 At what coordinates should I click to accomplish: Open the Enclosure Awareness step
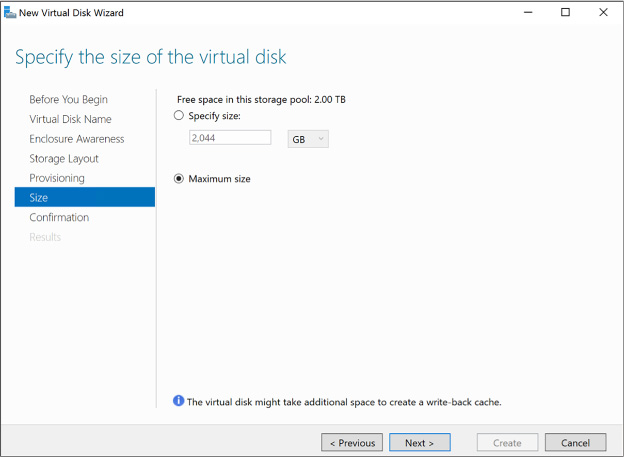pyautogui.click(x=77, y=139)
